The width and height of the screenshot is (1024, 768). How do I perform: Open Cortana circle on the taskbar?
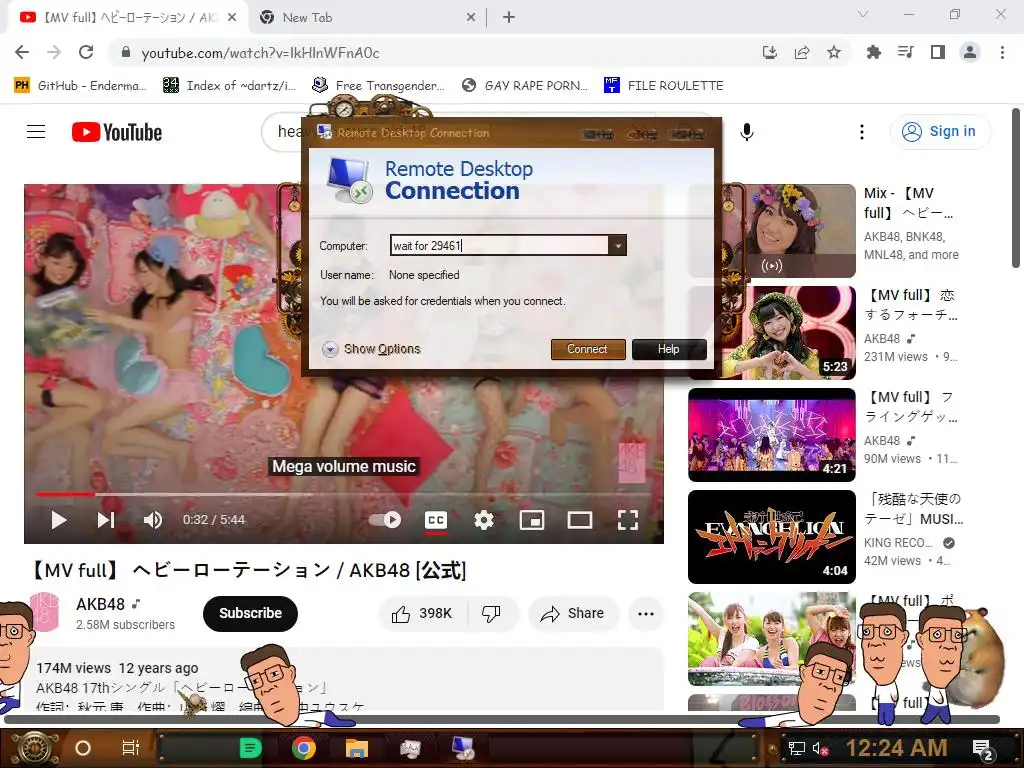83,748
